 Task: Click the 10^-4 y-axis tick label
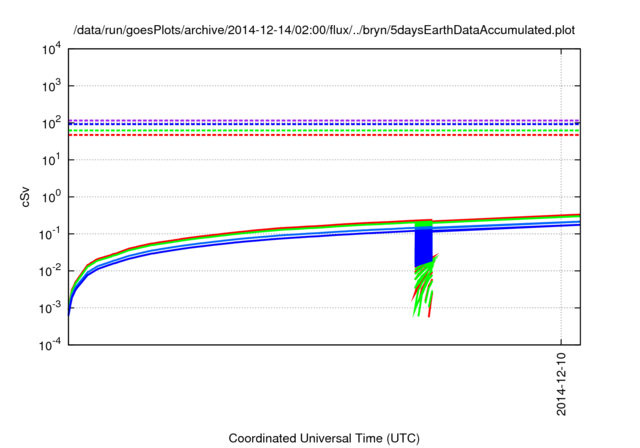point(51,345)
